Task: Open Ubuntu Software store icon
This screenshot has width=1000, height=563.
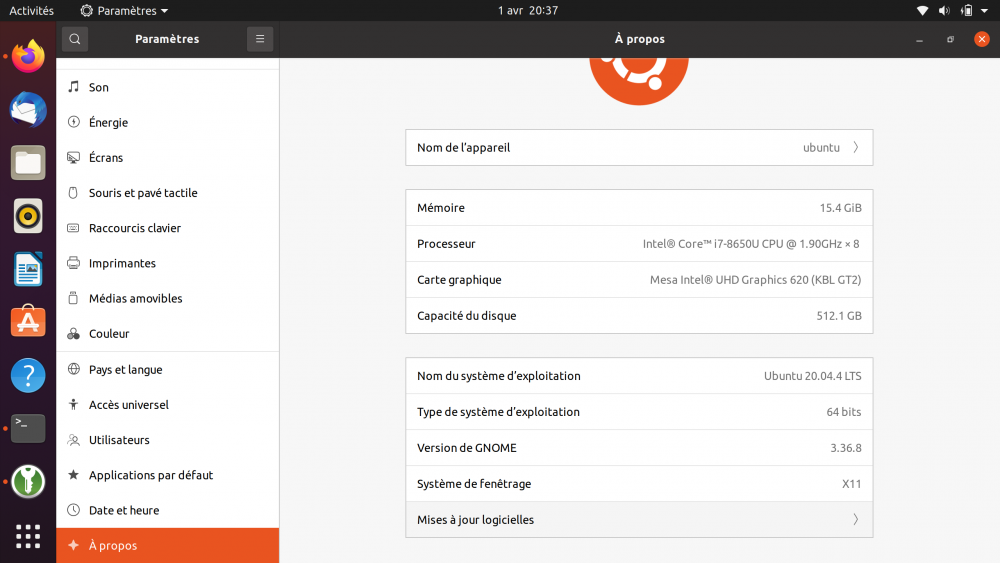Action: (x=28, y=321)
